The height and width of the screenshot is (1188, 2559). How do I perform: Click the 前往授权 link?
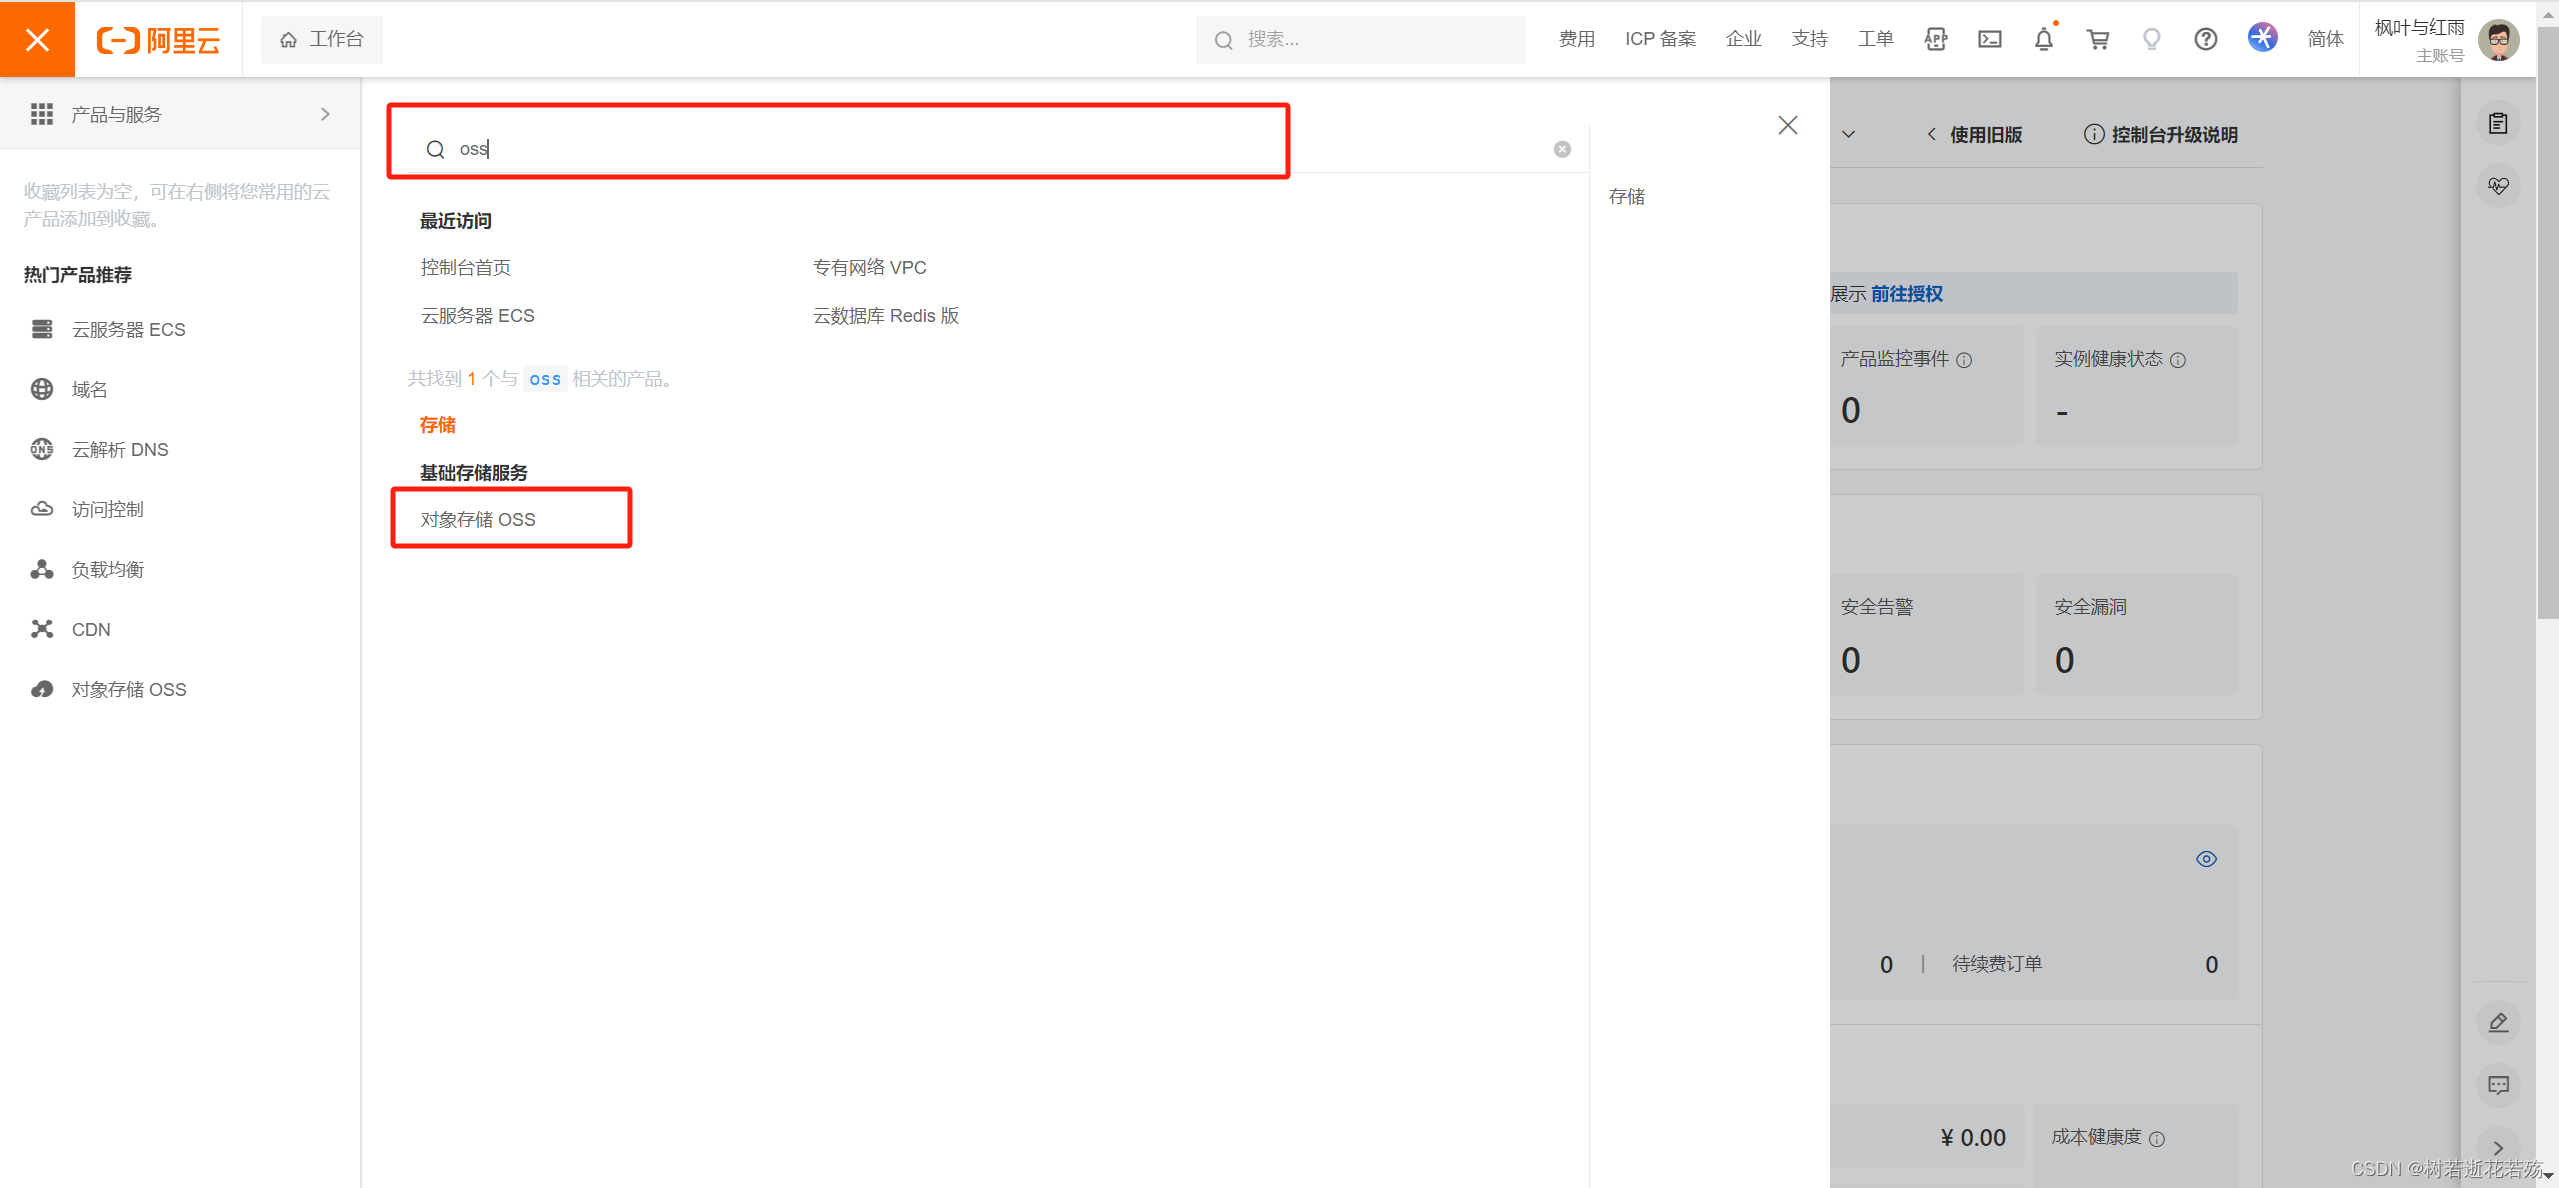point(1906,294)
